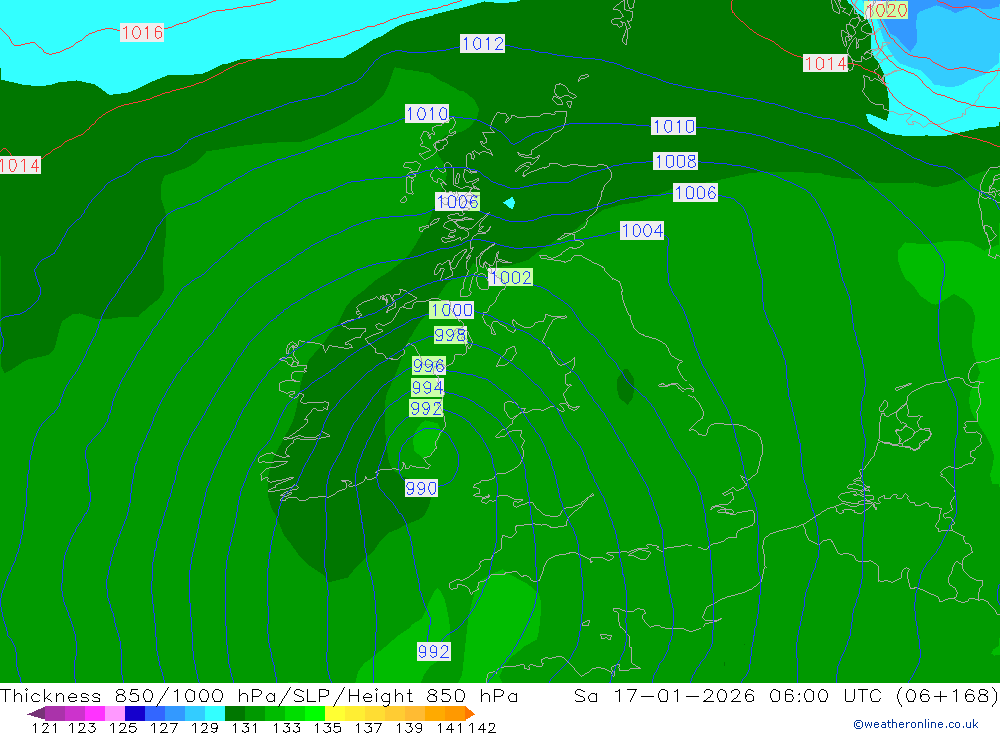
Task: Select the 1008 isobar label
Action: pyautogui.click(x=675, y=161)
